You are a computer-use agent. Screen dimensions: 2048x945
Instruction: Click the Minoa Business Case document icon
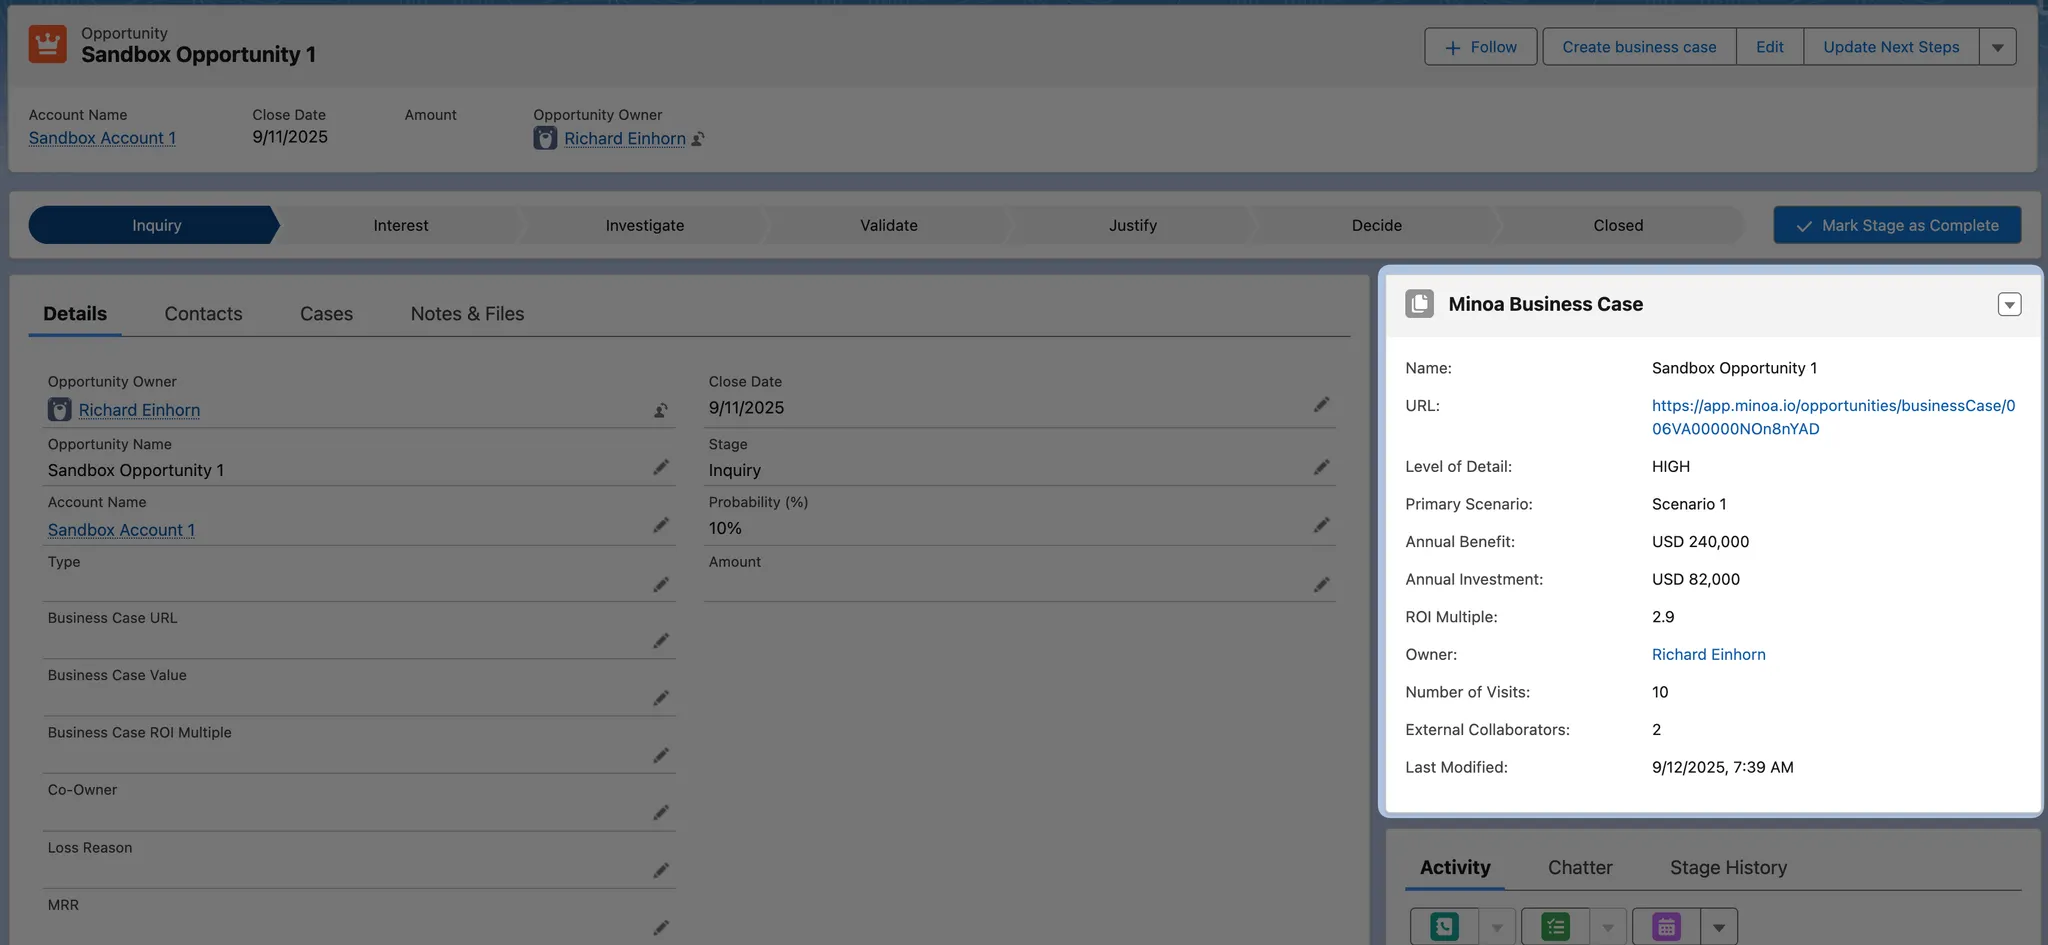(1419, 304)
